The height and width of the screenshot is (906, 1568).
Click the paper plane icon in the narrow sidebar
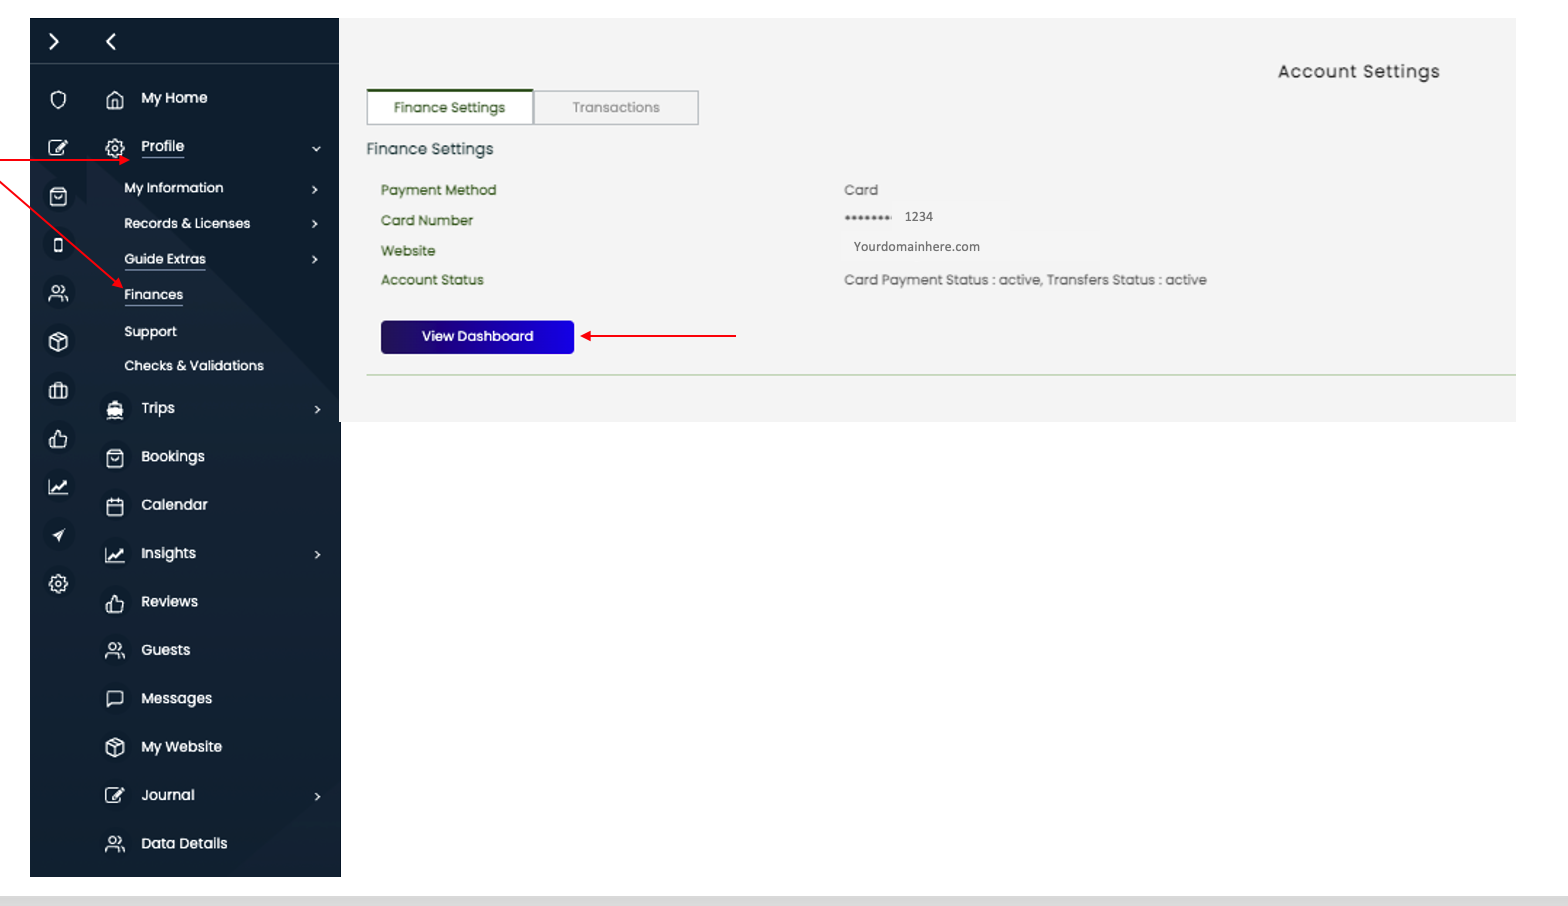(x=58, y=535)
